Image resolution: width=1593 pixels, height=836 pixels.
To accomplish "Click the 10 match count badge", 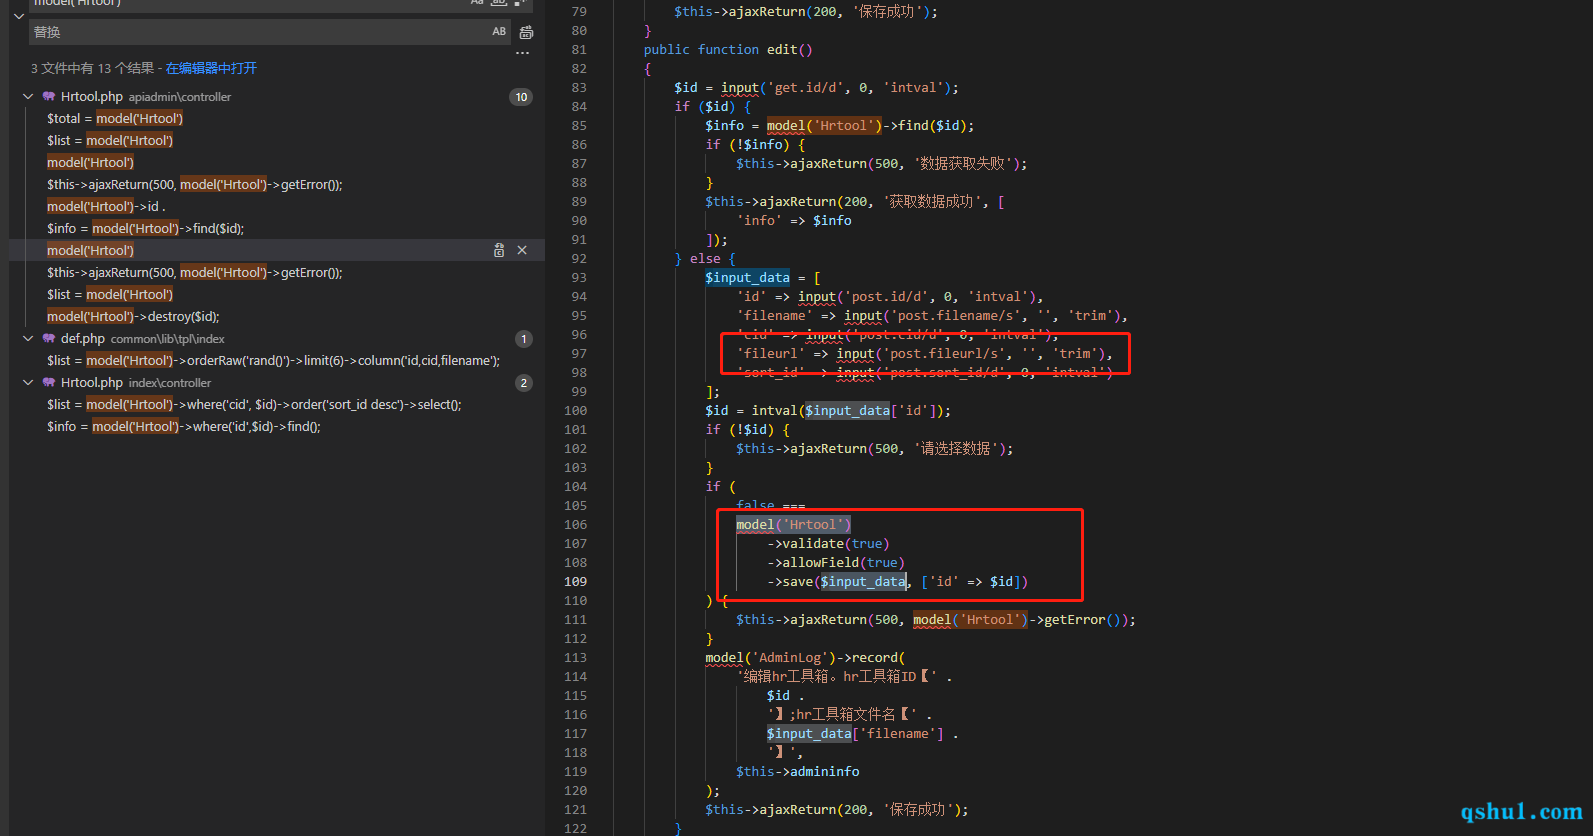I will click(x=521, y=97).
